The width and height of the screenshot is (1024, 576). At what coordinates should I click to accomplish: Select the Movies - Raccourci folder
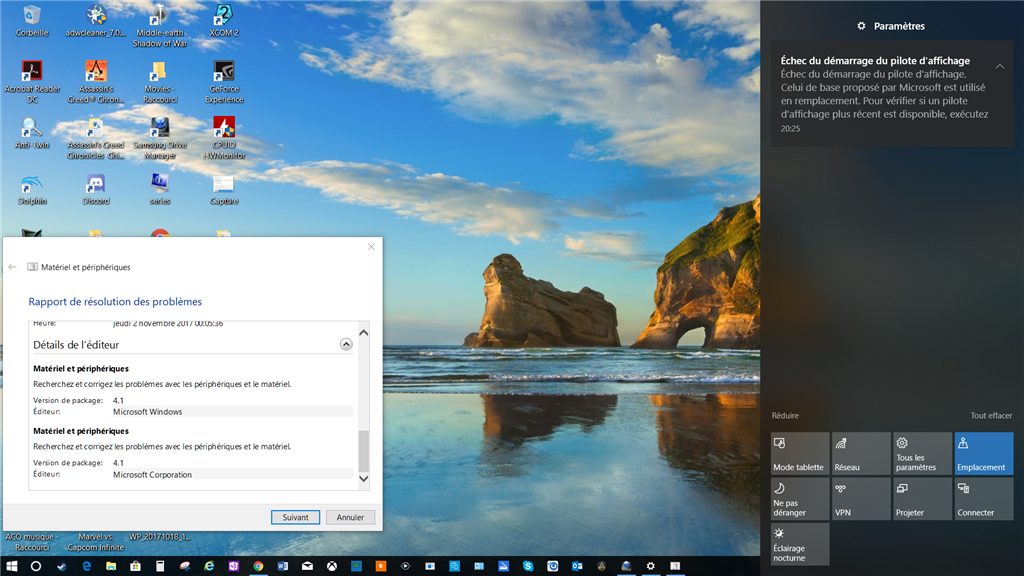(x=159, y=82)
